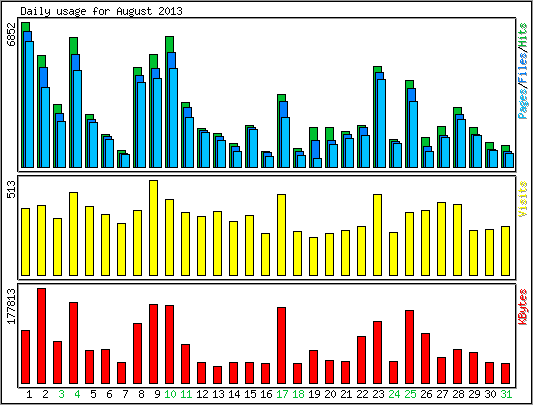The image size is (533, 405).
Task: Click the 513 visits axis label
Action: click(11, 189)
